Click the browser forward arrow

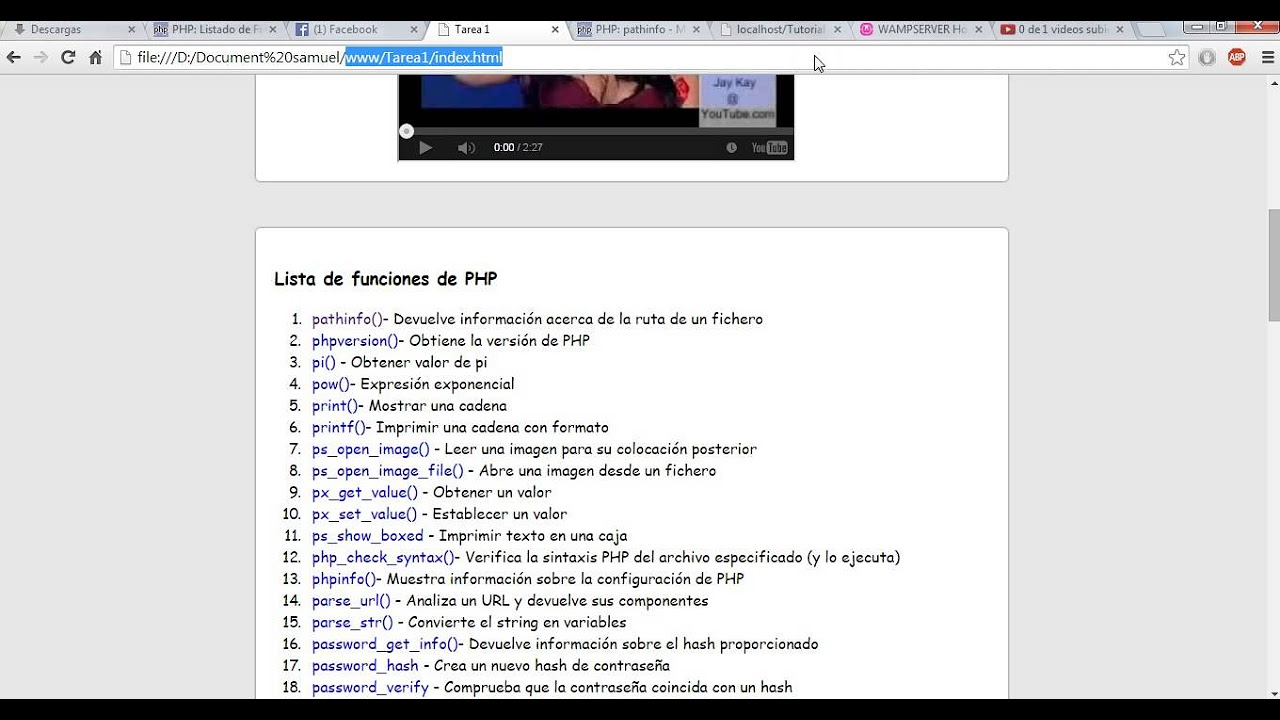pyautogui.click(x=41, y=58)
